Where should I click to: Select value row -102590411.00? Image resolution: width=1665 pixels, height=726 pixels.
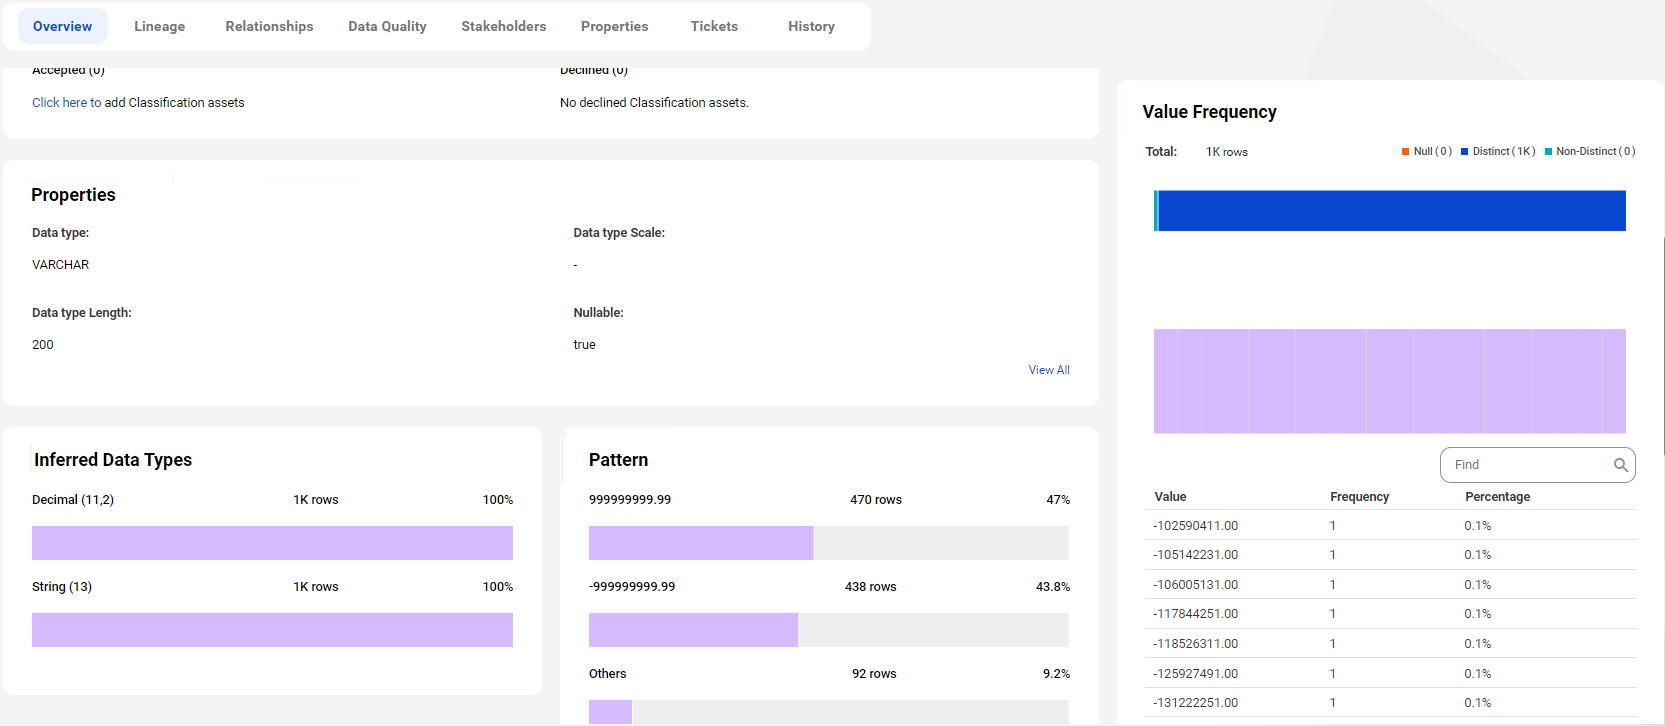click(1390, 526)
